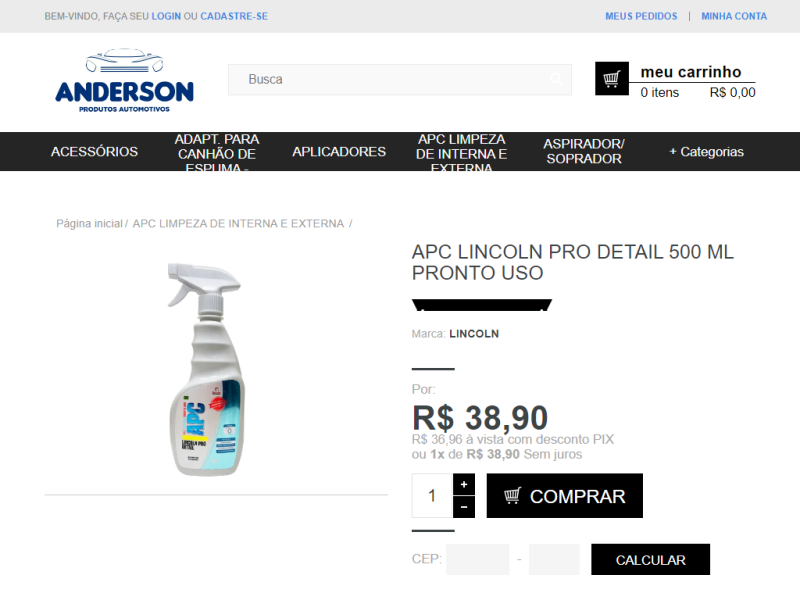
Task: Select APC LIMPEZA DE INTERNA E EXTERNA menu item
Action: (461, 152)
